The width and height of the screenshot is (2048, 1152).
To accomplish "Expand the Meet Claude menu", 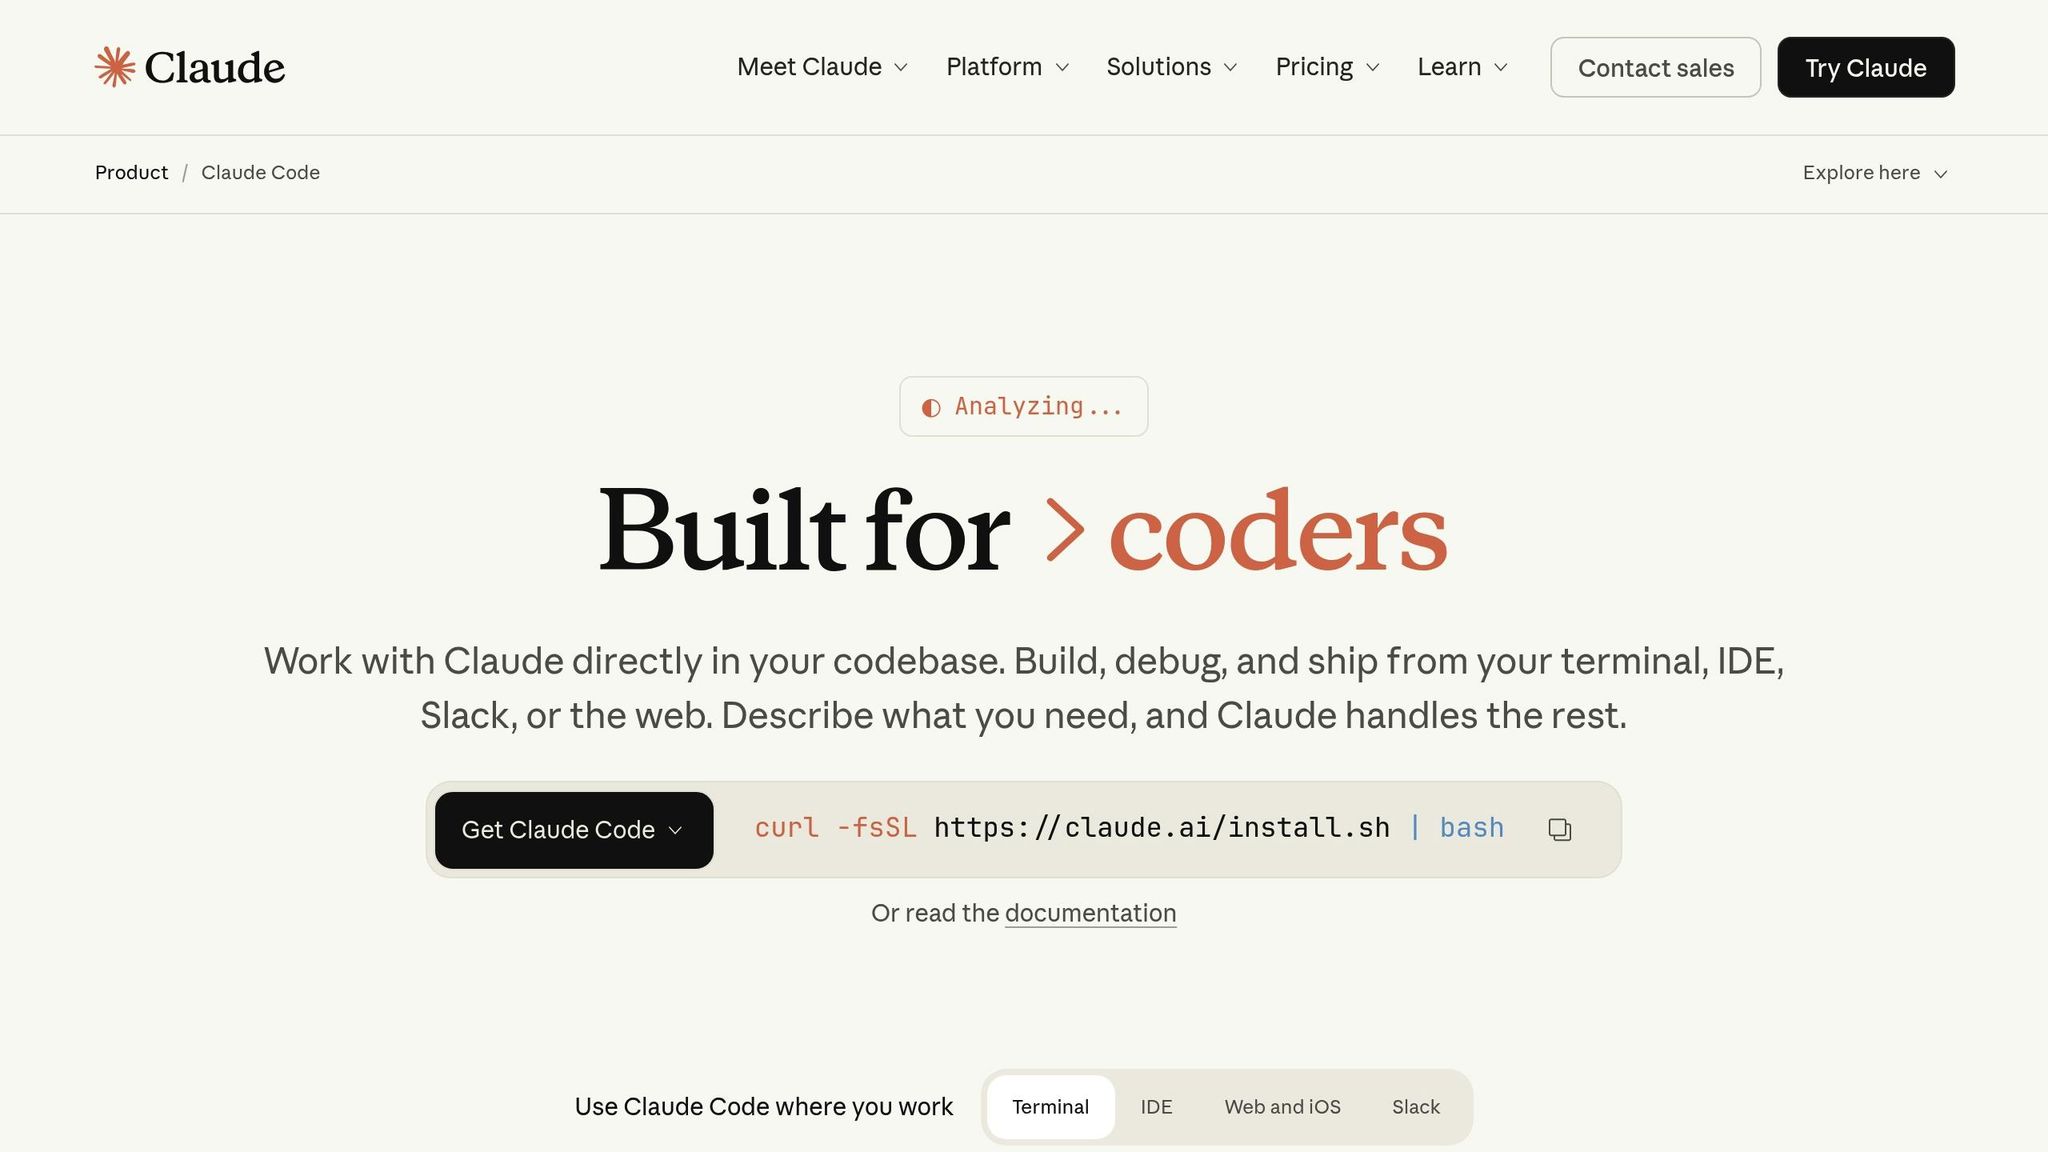I will (x=822, y=67).
